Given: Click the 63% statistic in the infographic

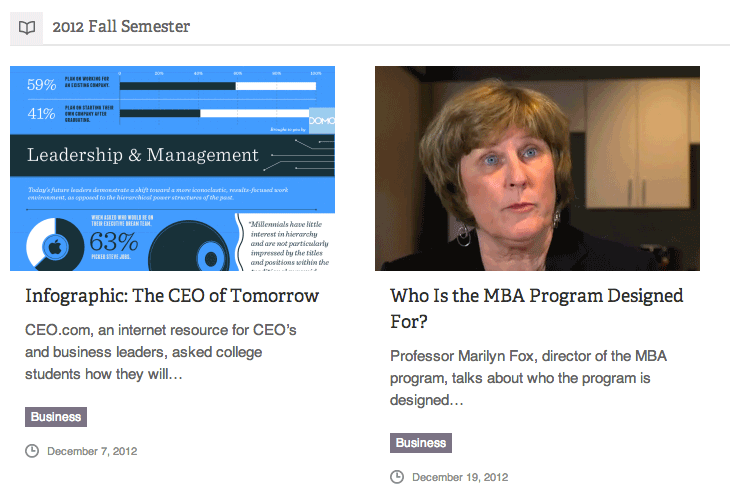Looking at the screenshot, I should point(114,242).
